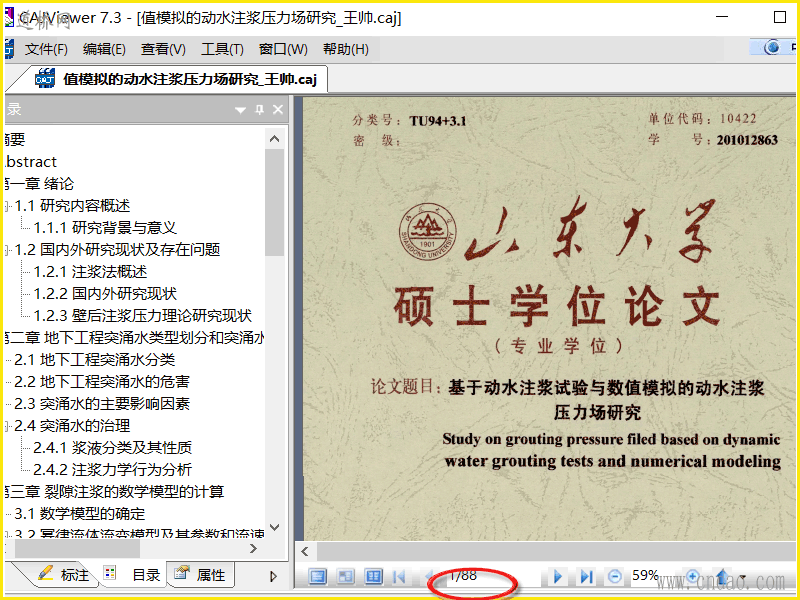Click the CAJ file icon on document tab
Screen dimensions: 800x600
pyautogui.click(x=44, y=79)
